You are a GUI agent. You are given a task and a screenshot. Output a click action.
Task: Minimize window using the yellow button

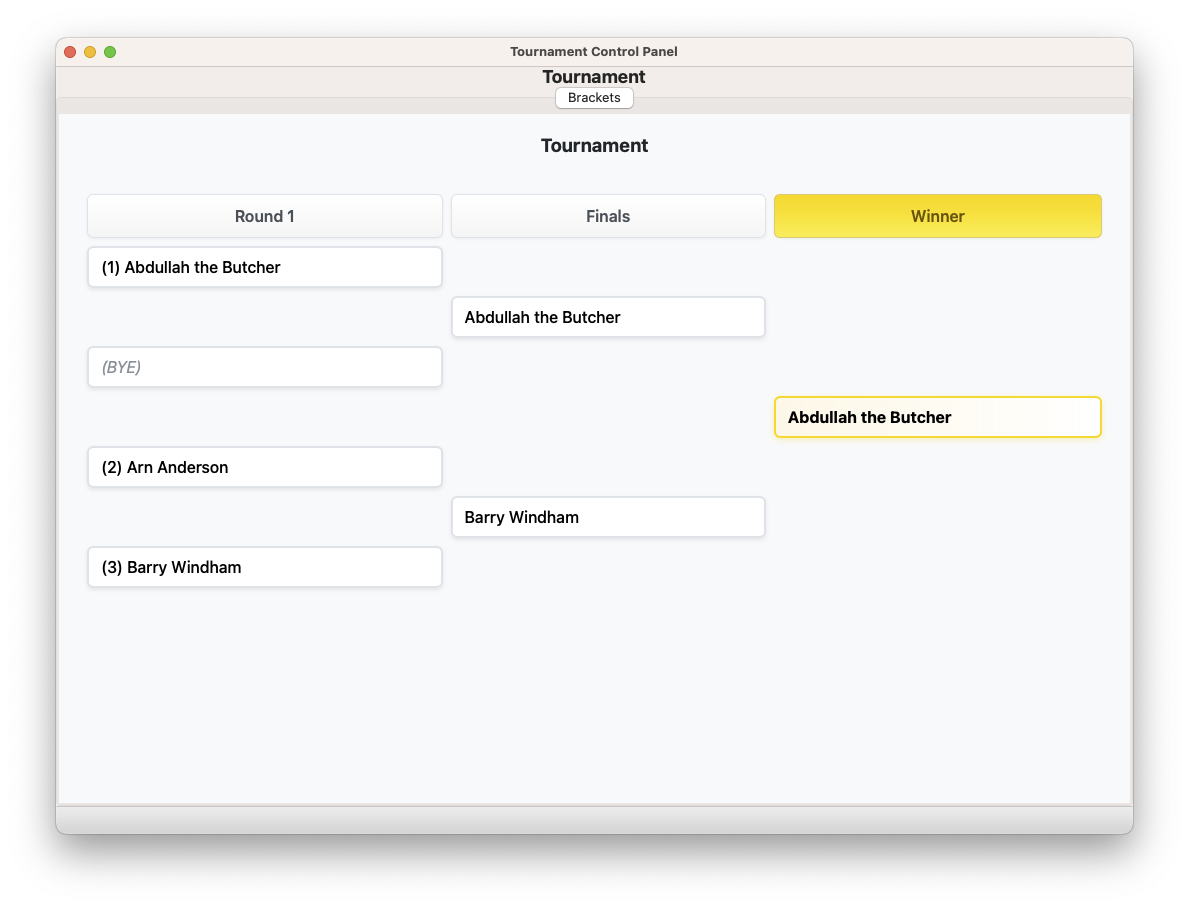tap(90, 52)
